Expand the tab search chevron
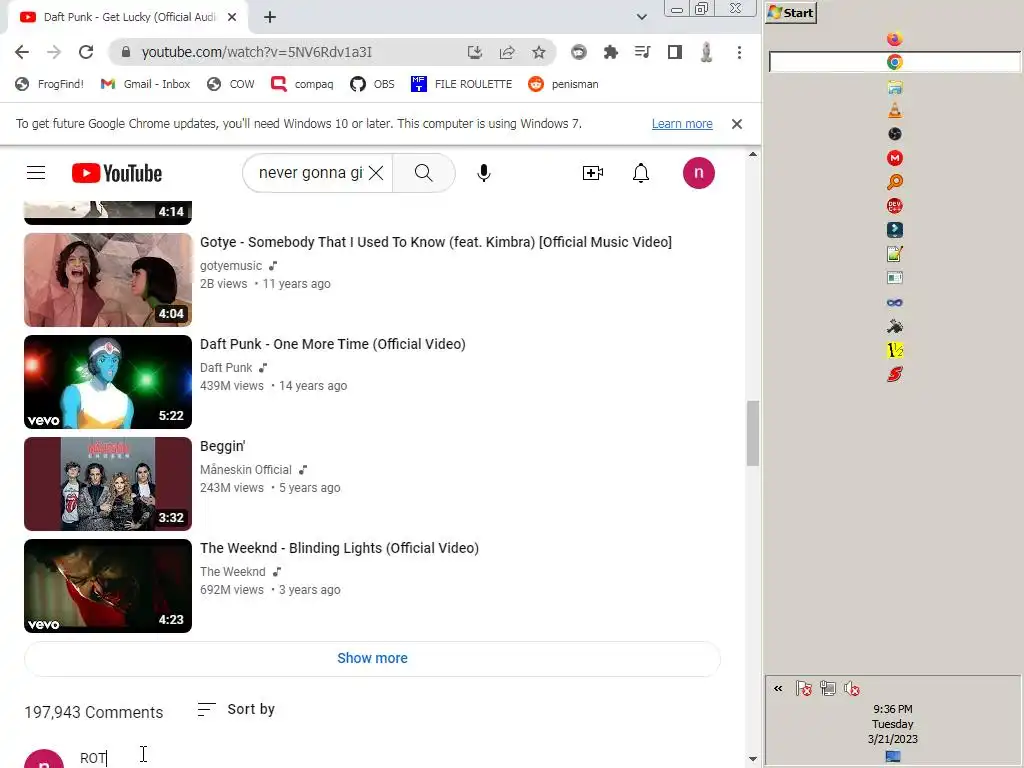This screenshot has height=768, width=1024. click(642, 17)
